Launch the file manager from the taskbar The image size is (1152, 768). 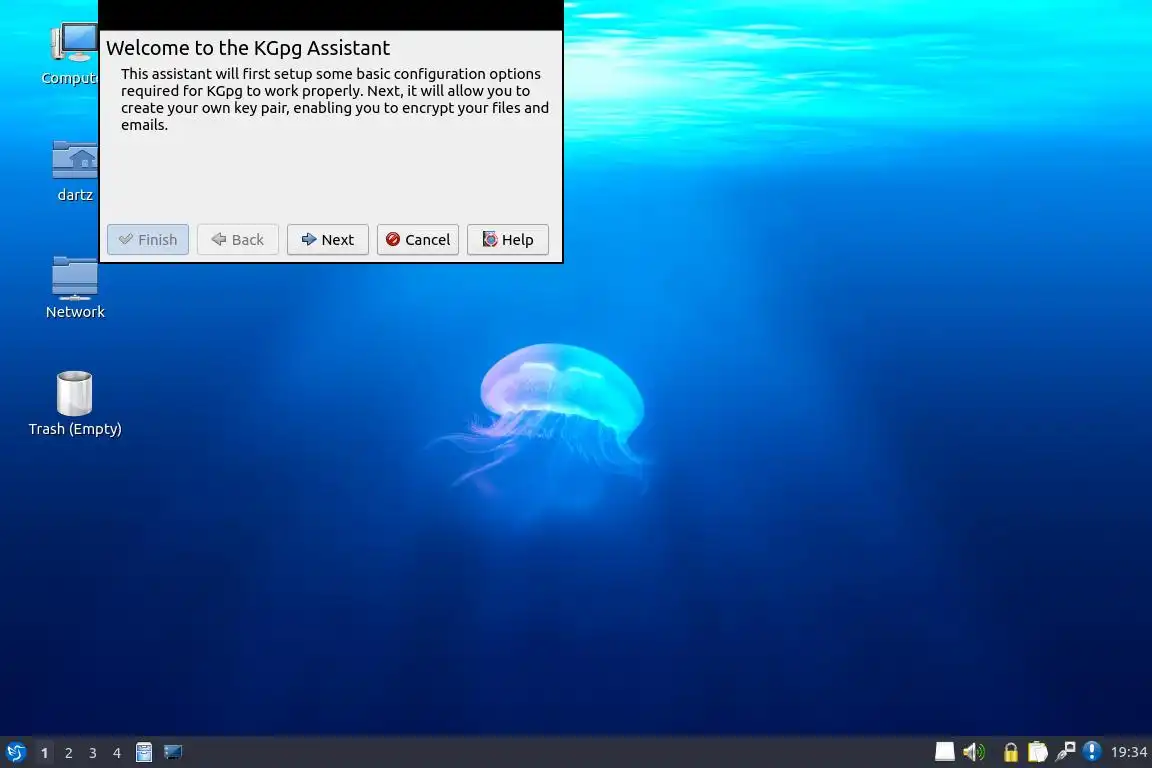tap(144, 752)
